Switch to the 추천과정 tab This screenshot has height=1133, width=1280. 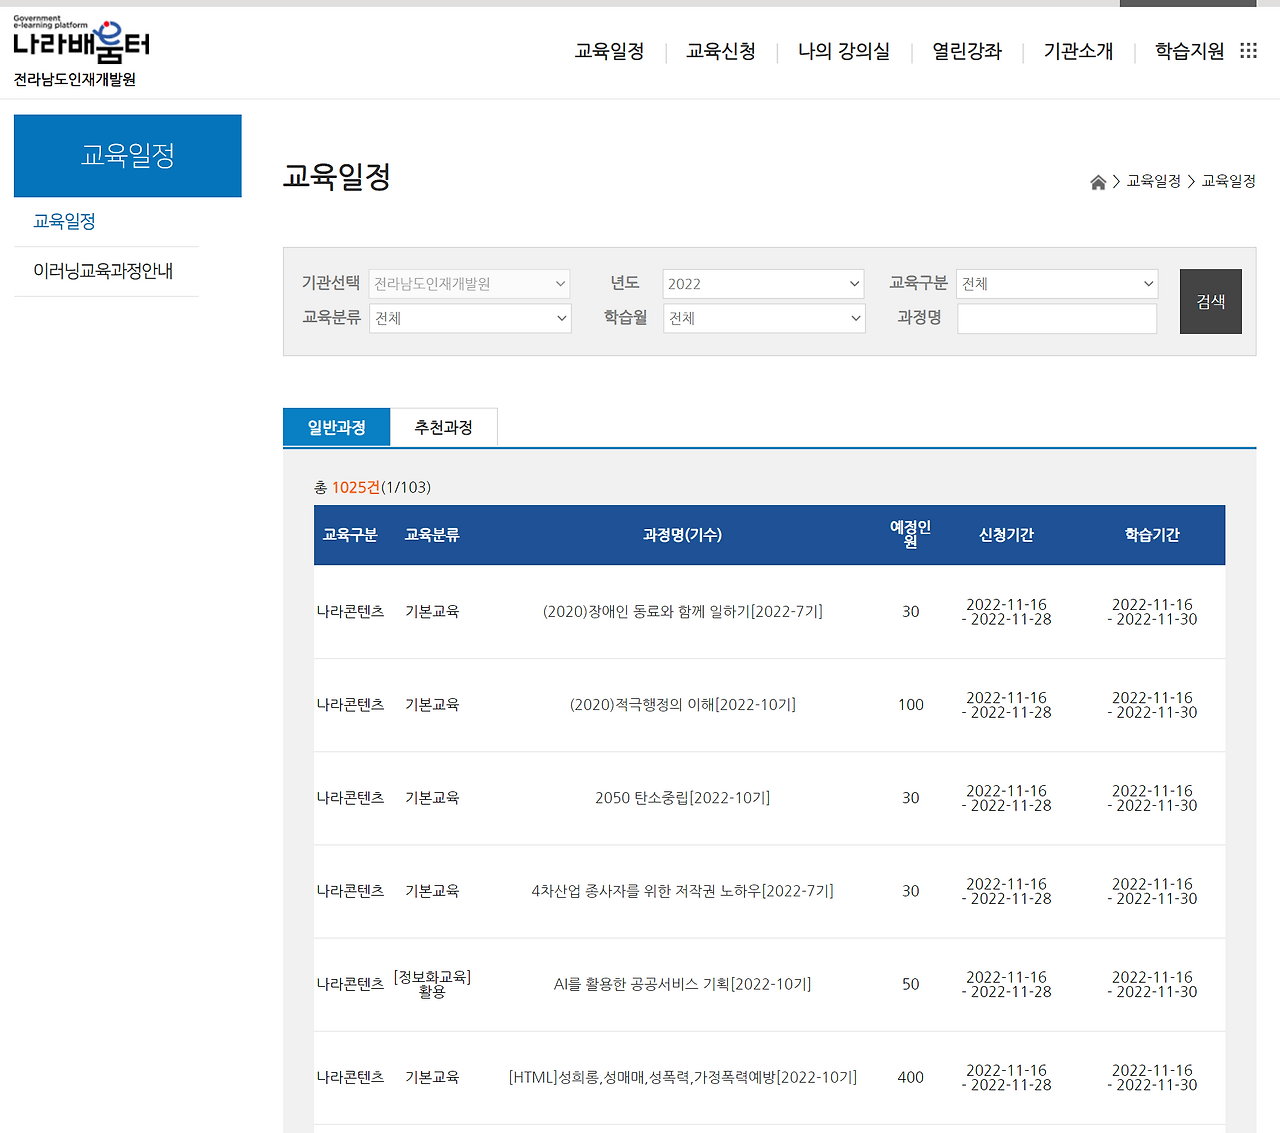444,426
